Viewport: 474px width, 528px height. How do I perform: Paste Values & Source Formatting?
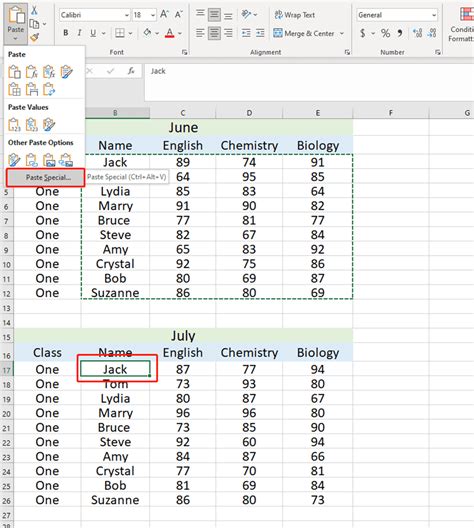49,125
